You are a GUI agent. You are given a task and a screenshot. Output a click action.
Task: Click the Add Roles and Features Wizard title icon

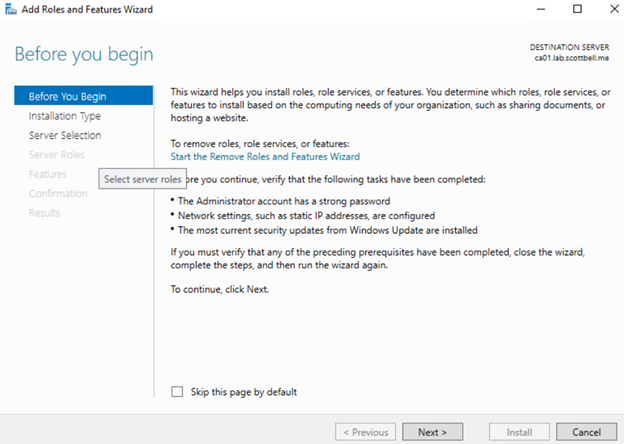pyautogui.click(x=10, y=9)
